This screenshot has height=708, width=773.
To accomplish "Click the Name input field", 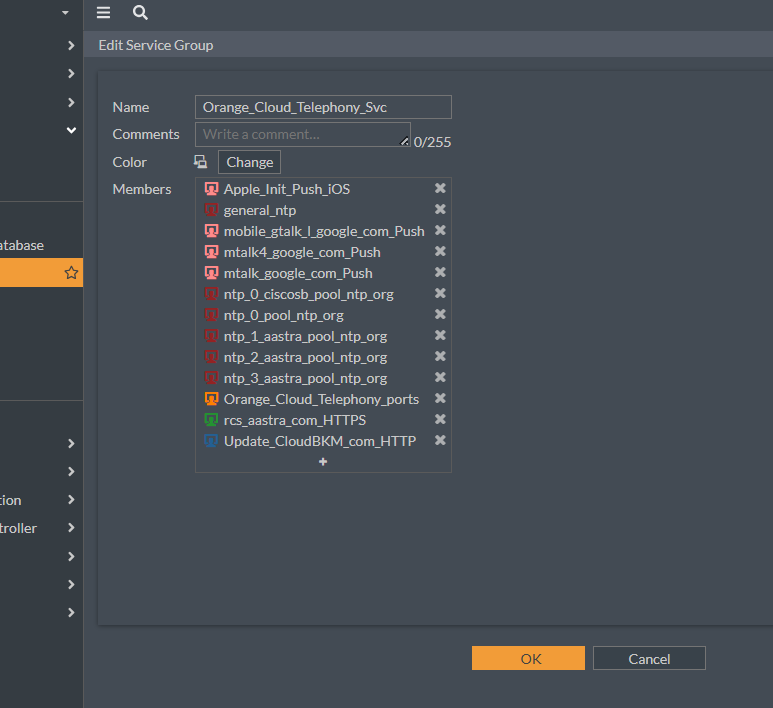I will click(323, 107).
